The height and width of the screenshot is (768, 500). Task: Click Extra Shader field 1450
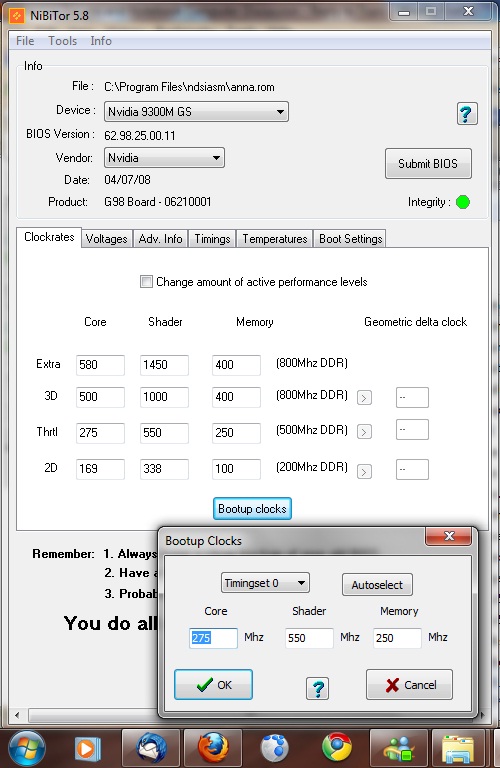click(164, 365)
